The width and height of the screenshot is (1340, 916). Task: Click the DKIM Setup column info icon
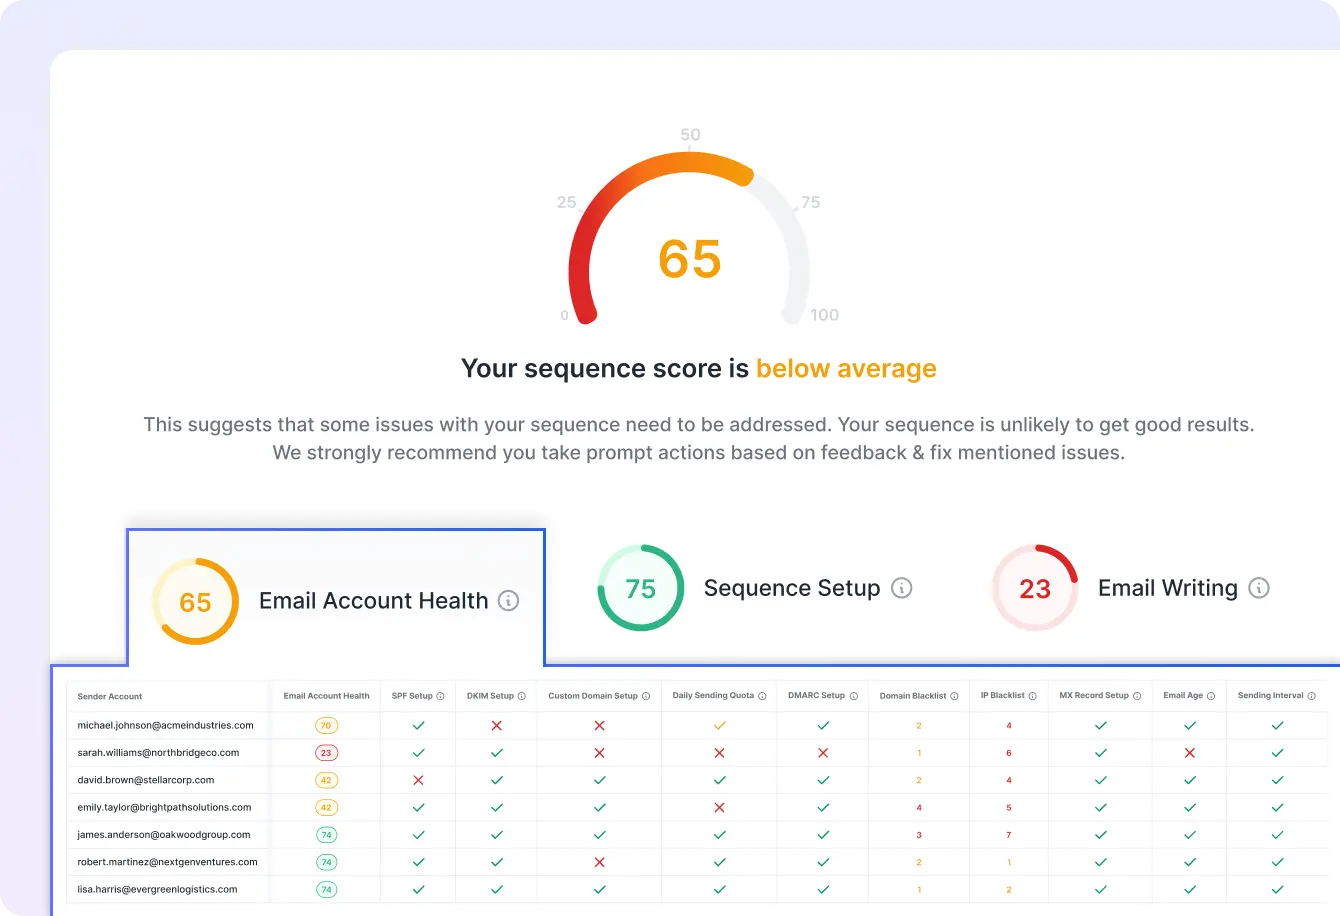[522, 696]
